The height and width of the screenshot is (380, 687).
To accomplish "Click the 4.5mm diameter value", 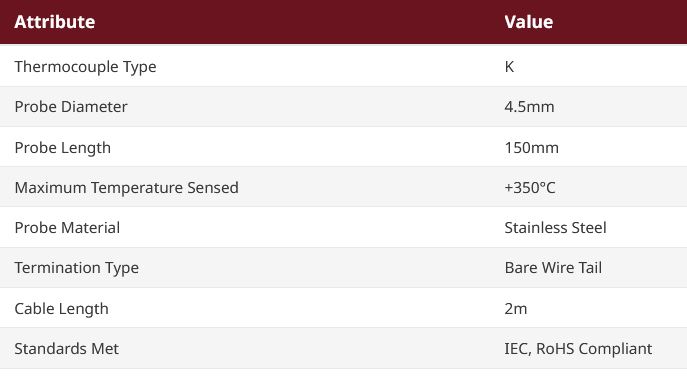I will [x=529, y=107].
